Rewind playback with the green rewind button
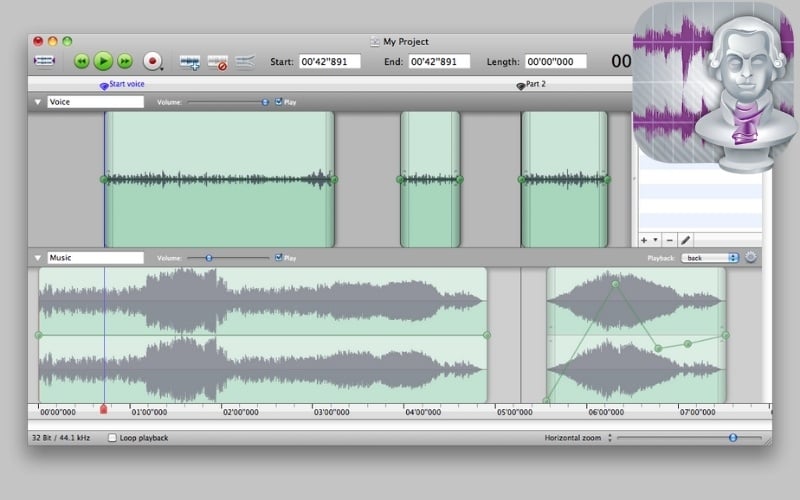 (82, 61)
